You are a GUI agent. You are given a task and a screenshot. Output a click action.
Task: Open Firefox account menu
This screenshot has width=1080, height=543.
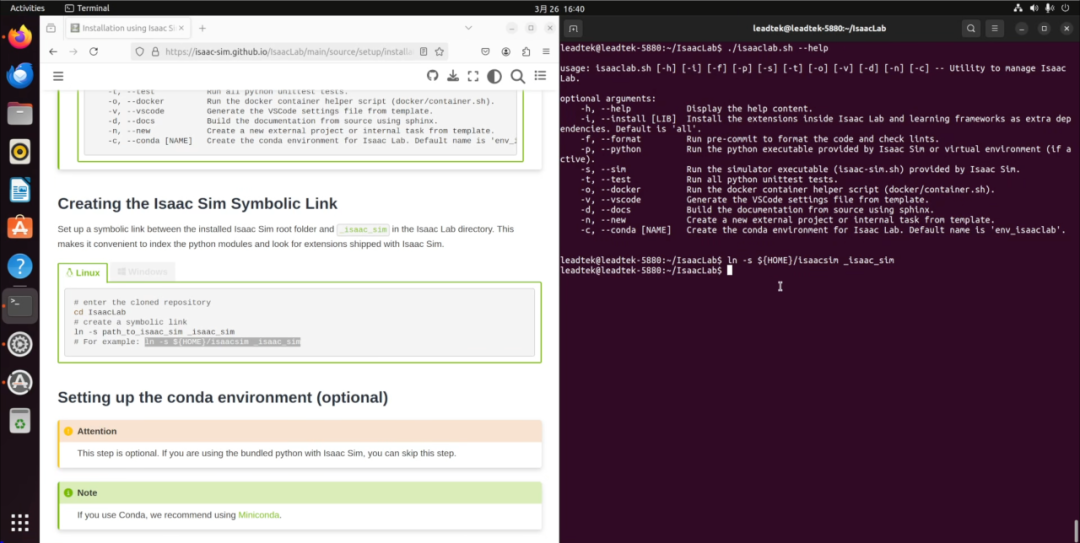click(x=506, y=52)
